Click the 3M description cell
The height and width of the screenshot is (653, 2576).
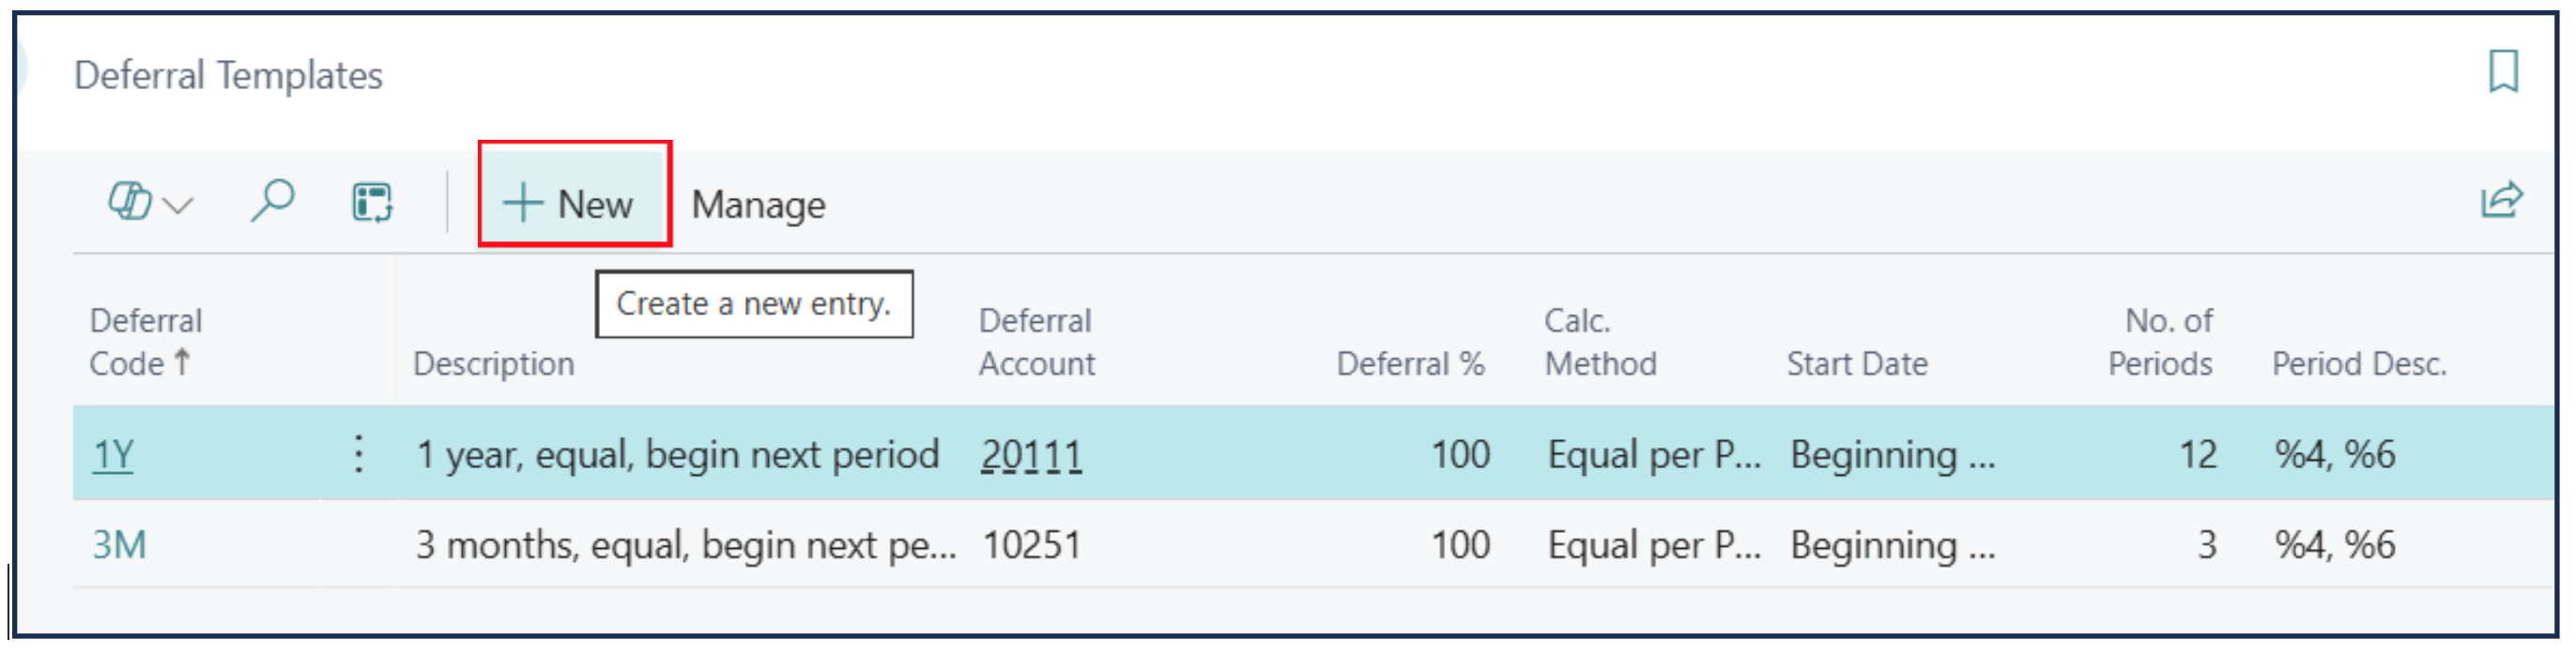[x=685, y=545]
